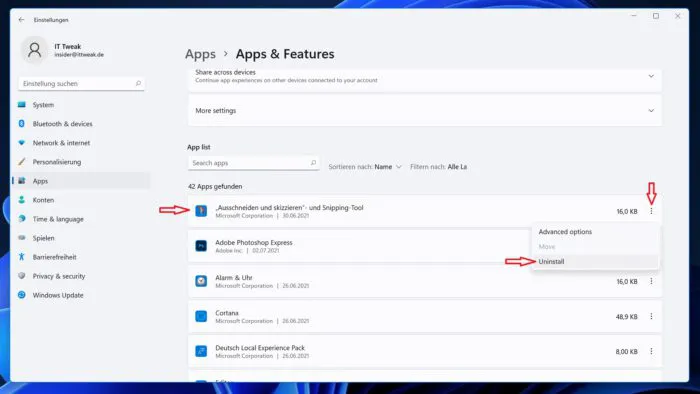Open Bluetooth & devices icon in sidebar

click(x=21, y=124)
